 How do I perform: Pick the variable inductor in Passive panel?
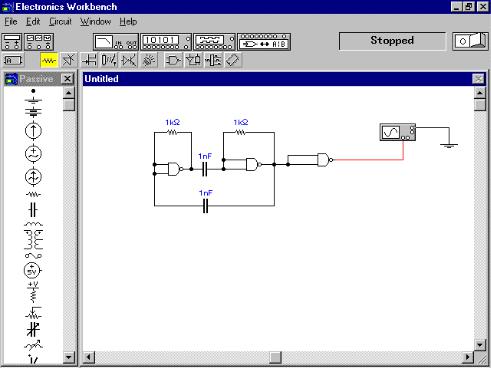coord(33,346)
